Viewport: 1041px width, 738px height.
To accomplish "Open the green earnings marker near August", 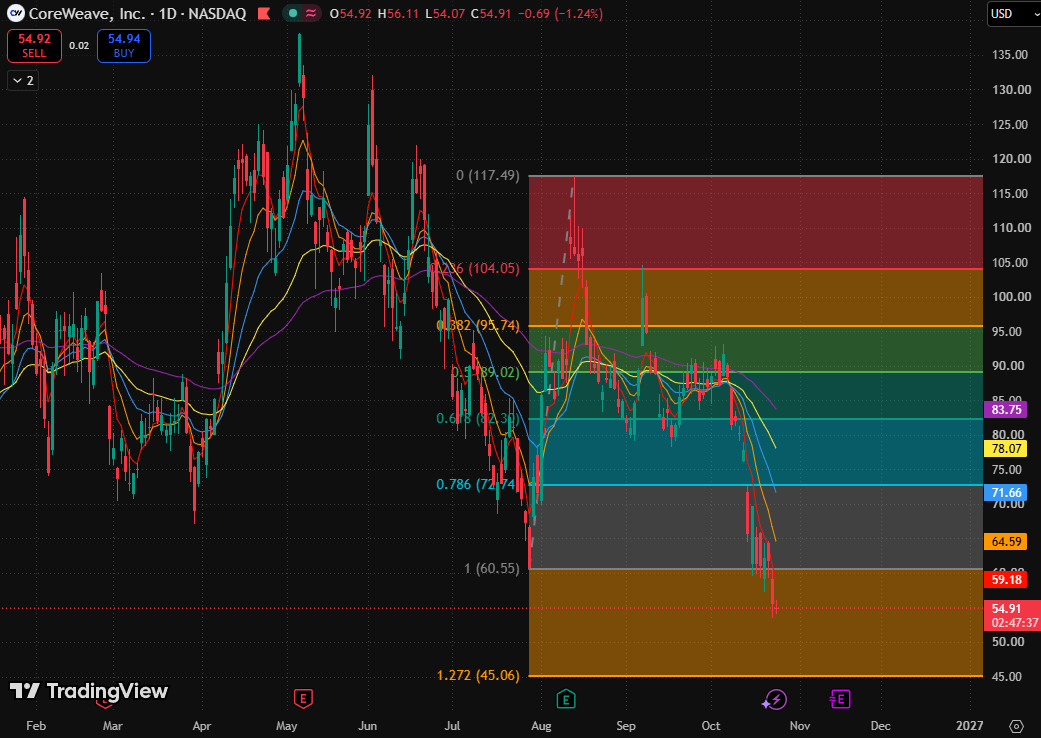I will tap(566, 698).
